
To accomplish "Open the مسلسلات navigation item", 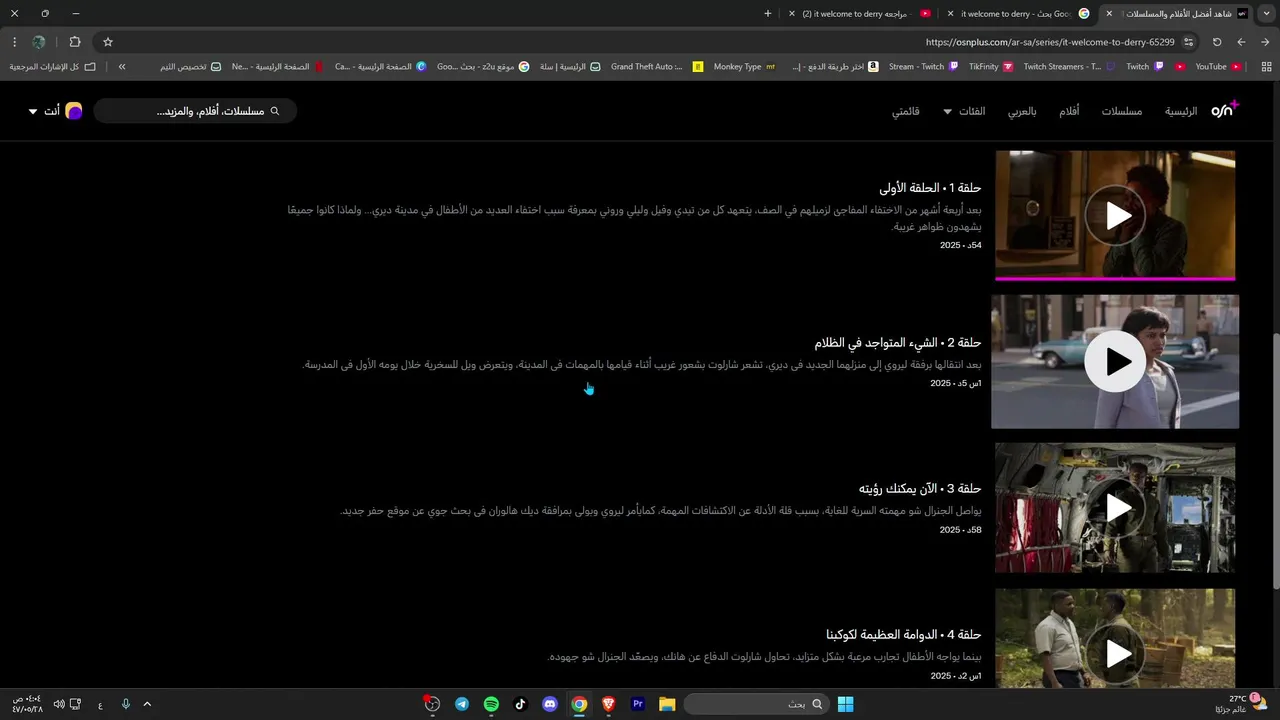I will coord(1122,111).
